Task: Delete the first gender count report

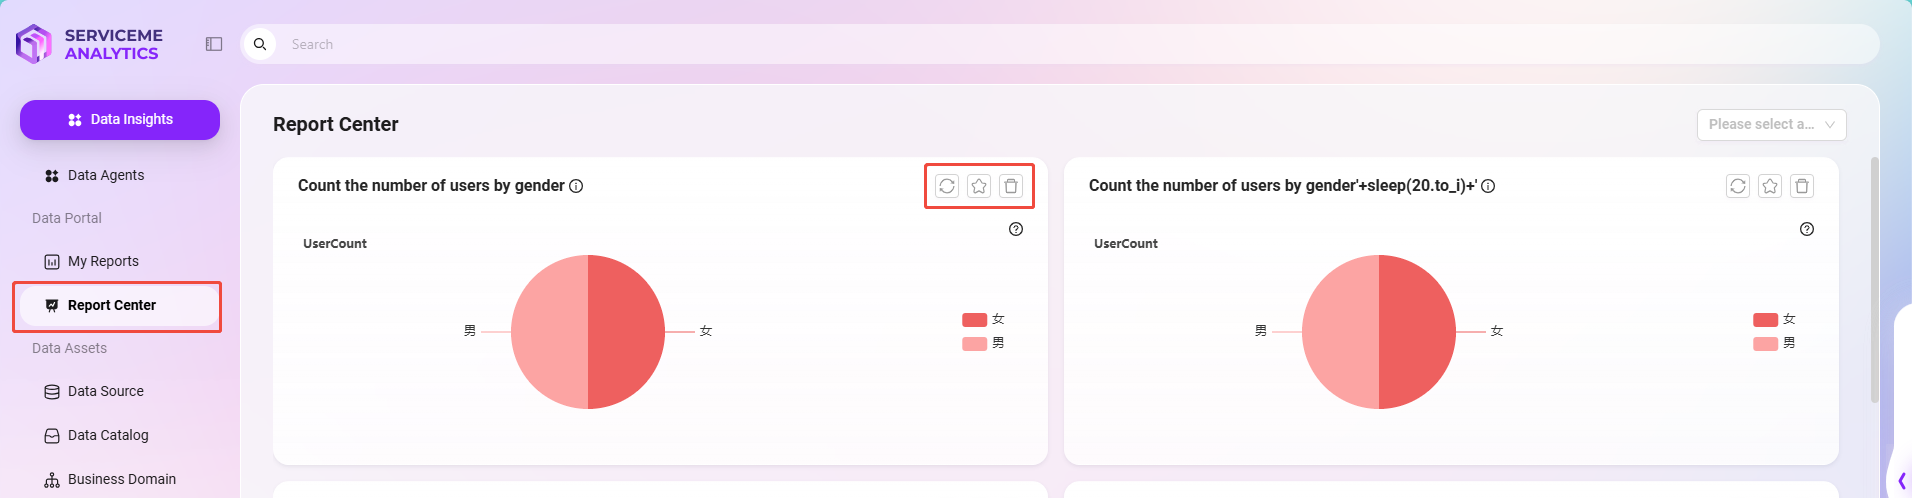Action: pyautogui.click(x=1011, y=186)
